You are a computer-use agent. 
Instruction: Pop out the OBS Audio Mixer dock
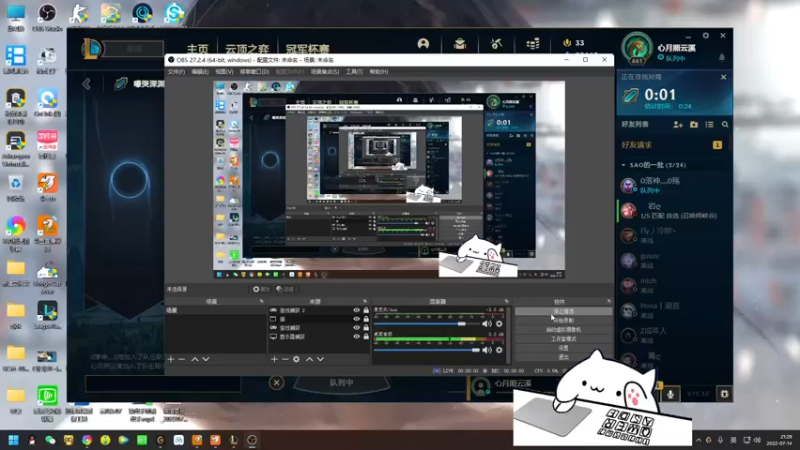pos(506,302)
